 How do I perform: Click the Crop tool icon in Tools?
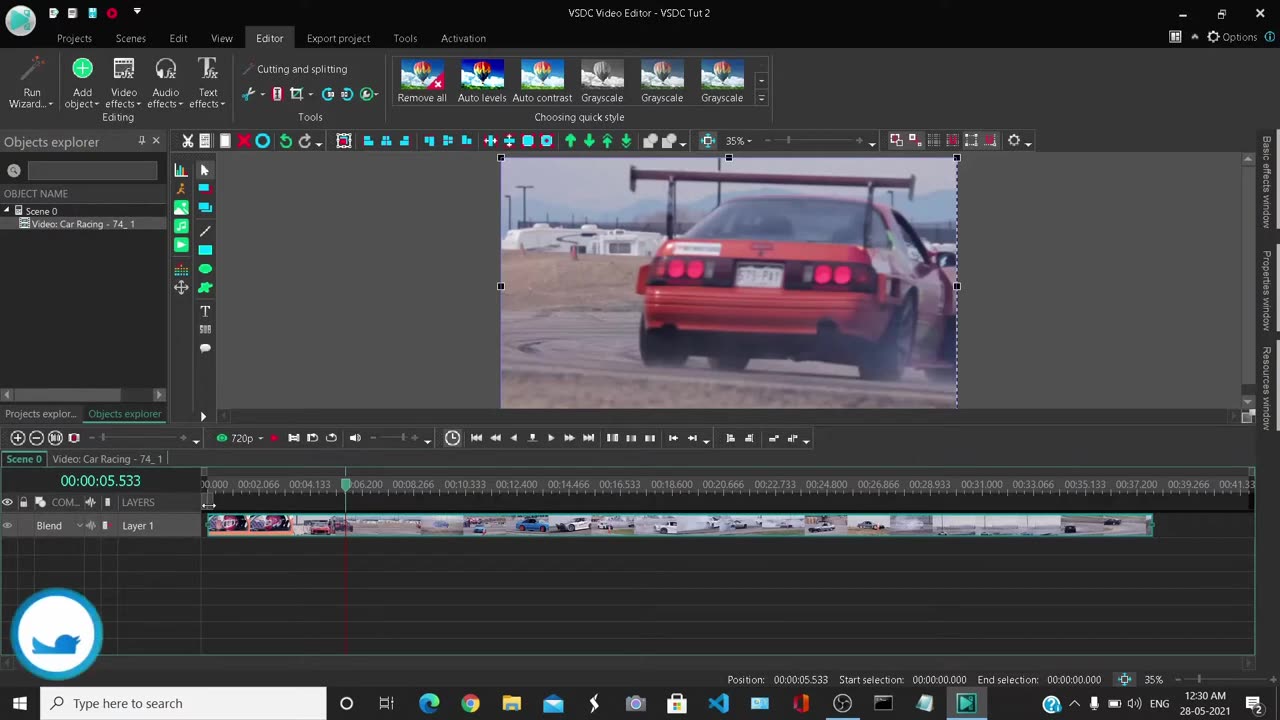(296, 94)
